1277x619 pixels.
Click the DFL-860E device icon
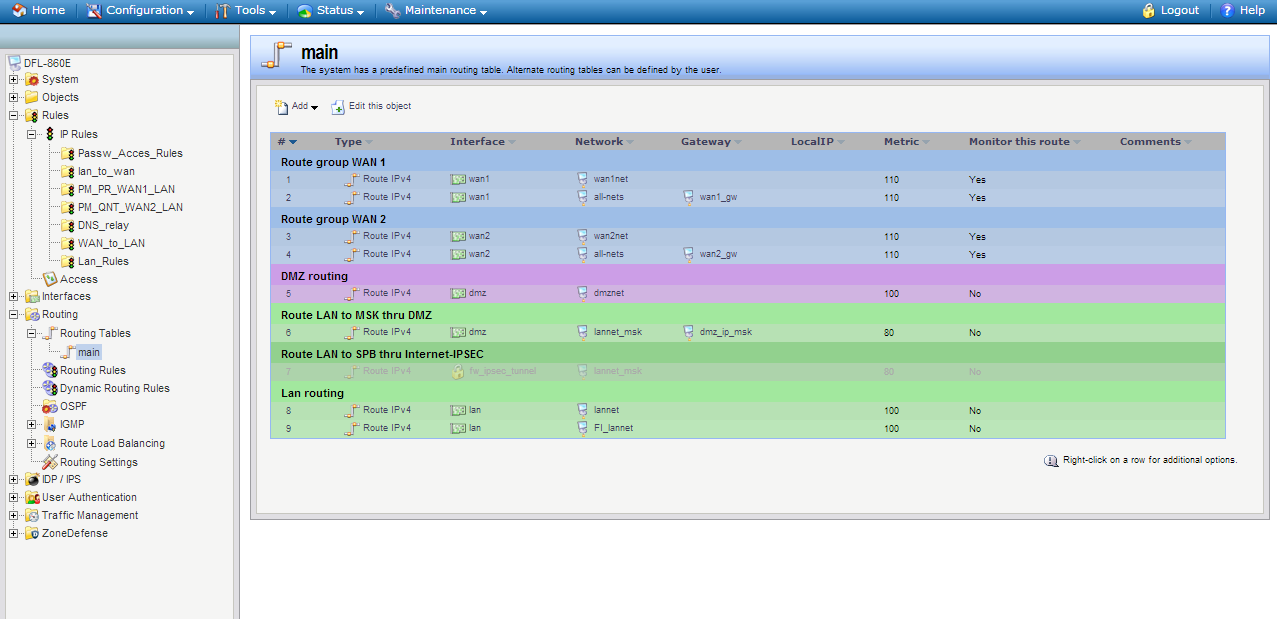(15, 62)
